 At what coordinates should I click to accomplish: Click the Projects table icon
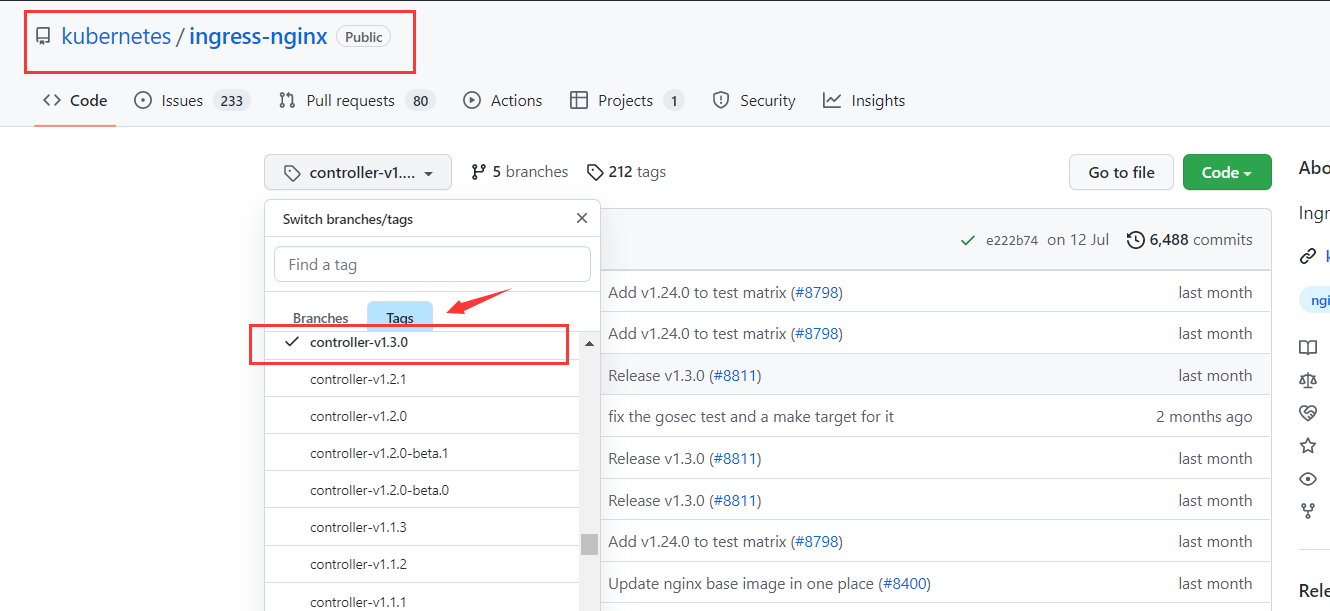tap(579, 100)
